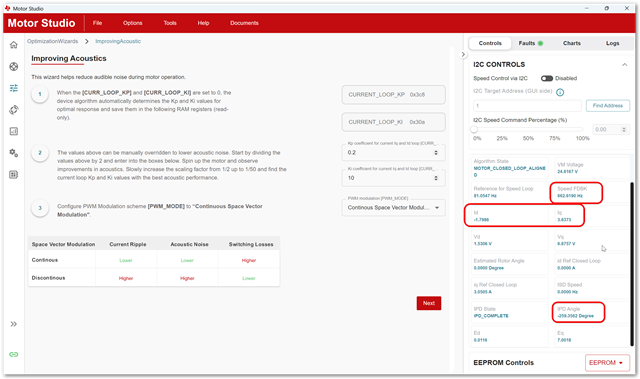Viewport: 640px width, 379px height.
Task: Click the Id value -1.7986
Action: pyautogui.click(x=481, y=220)
